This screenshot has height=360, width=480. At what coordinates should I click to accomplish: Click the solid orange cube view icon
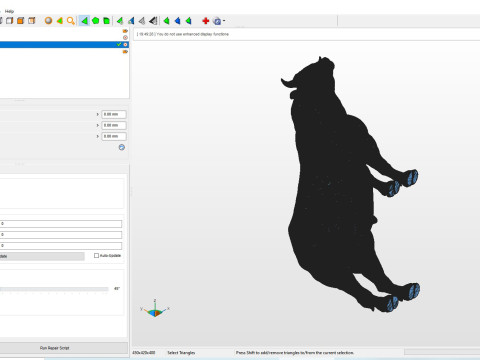point(21,21)
